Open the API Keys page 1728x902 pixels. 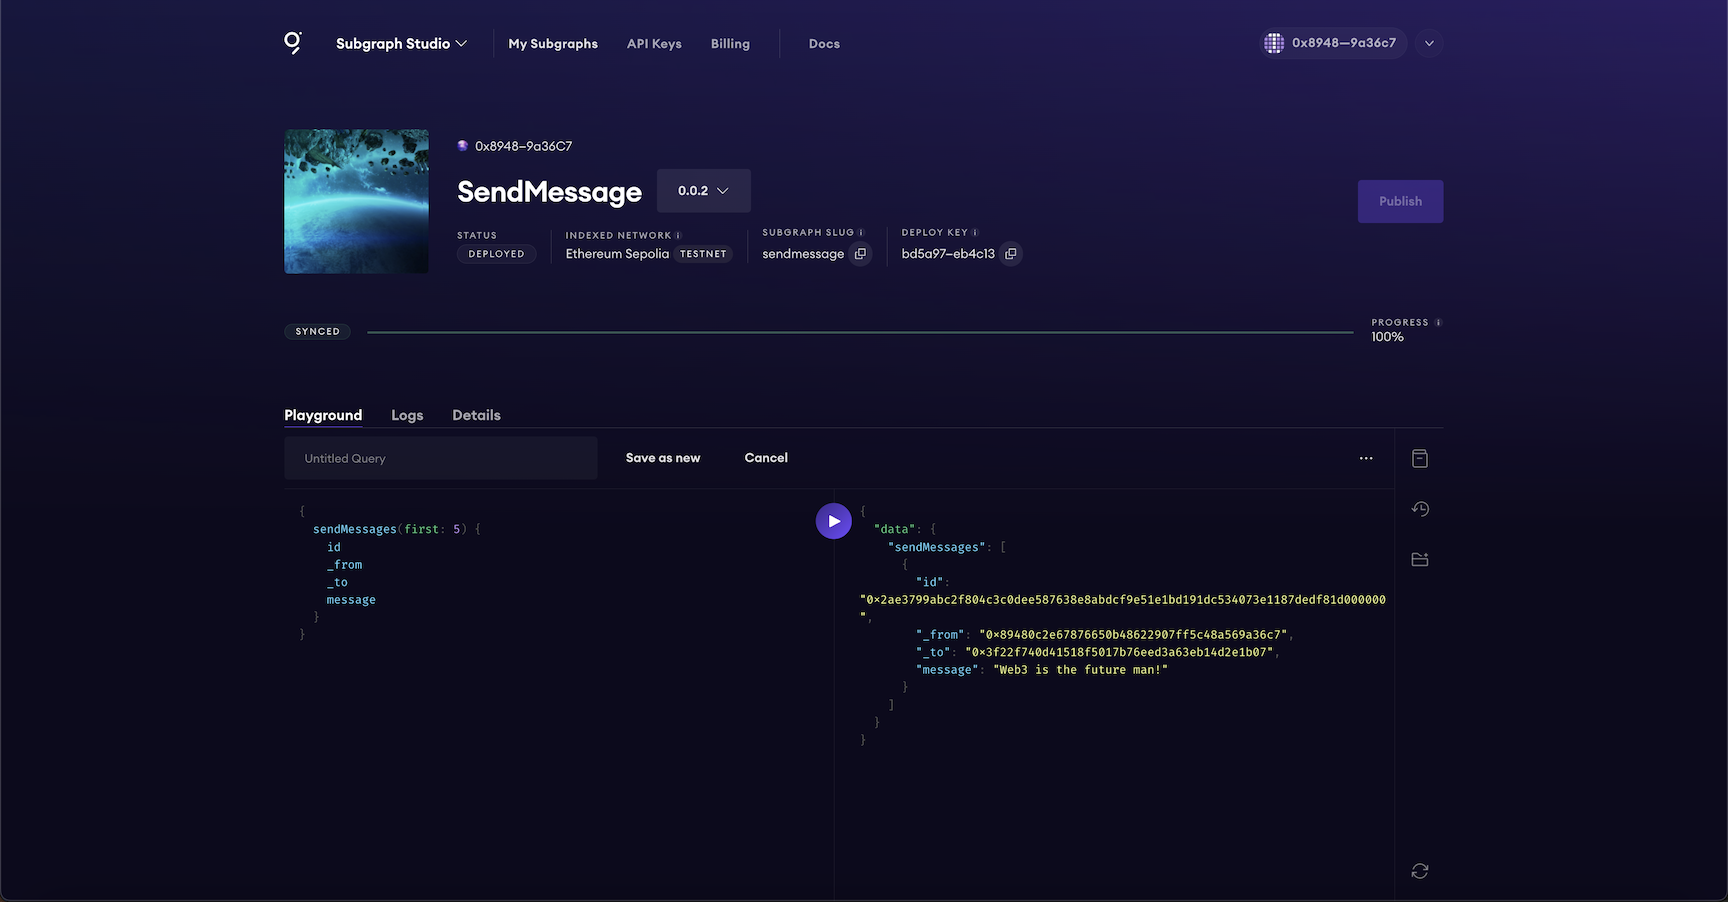pos(654,44)
